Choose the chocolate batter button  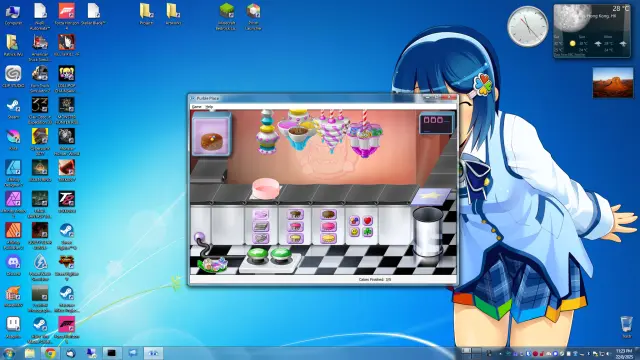point(295,215)
